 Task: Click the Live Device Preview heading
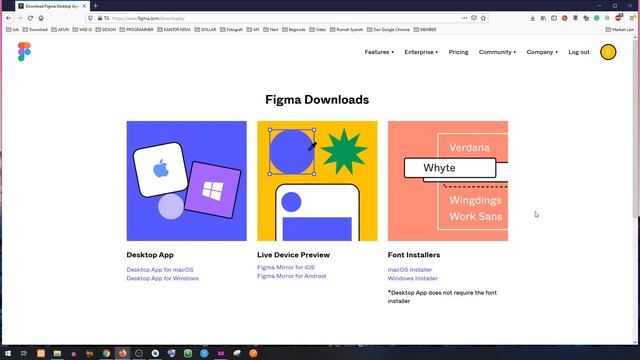(x=293, y=255)
